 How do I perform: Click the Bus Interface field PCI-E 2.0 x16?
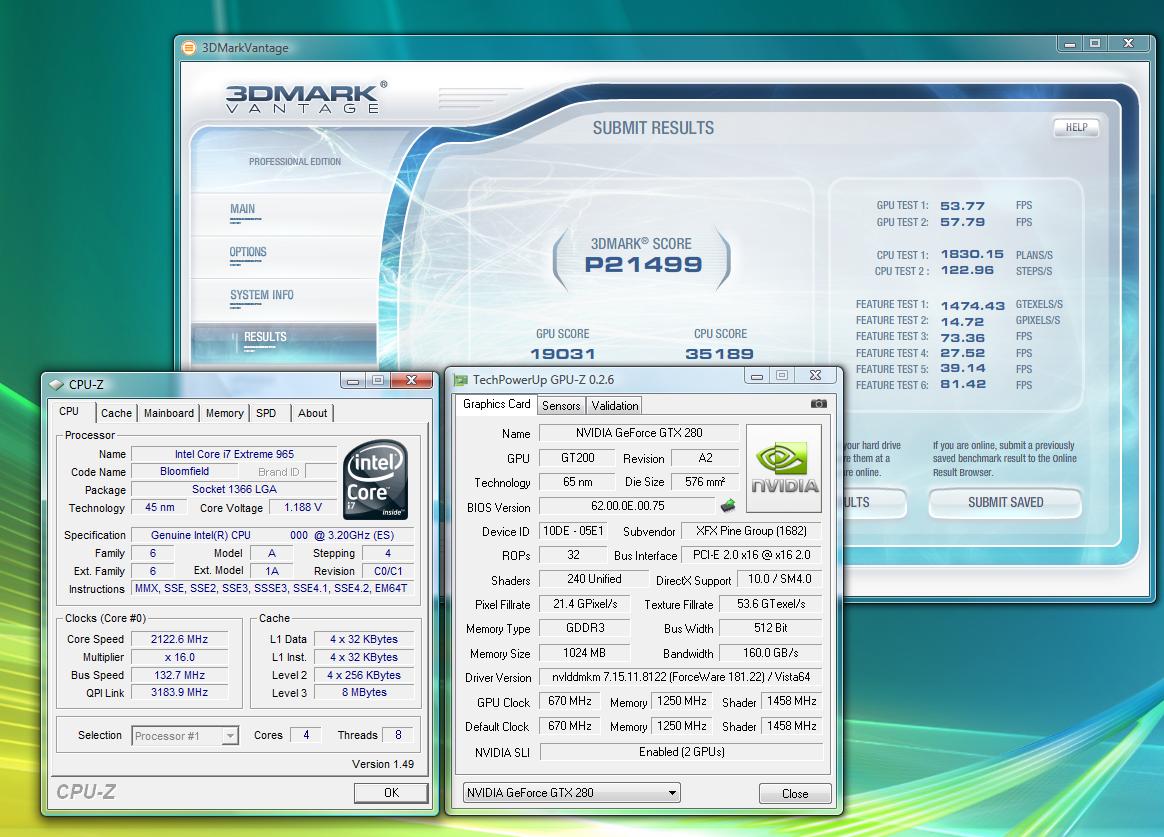pos(751,555)
